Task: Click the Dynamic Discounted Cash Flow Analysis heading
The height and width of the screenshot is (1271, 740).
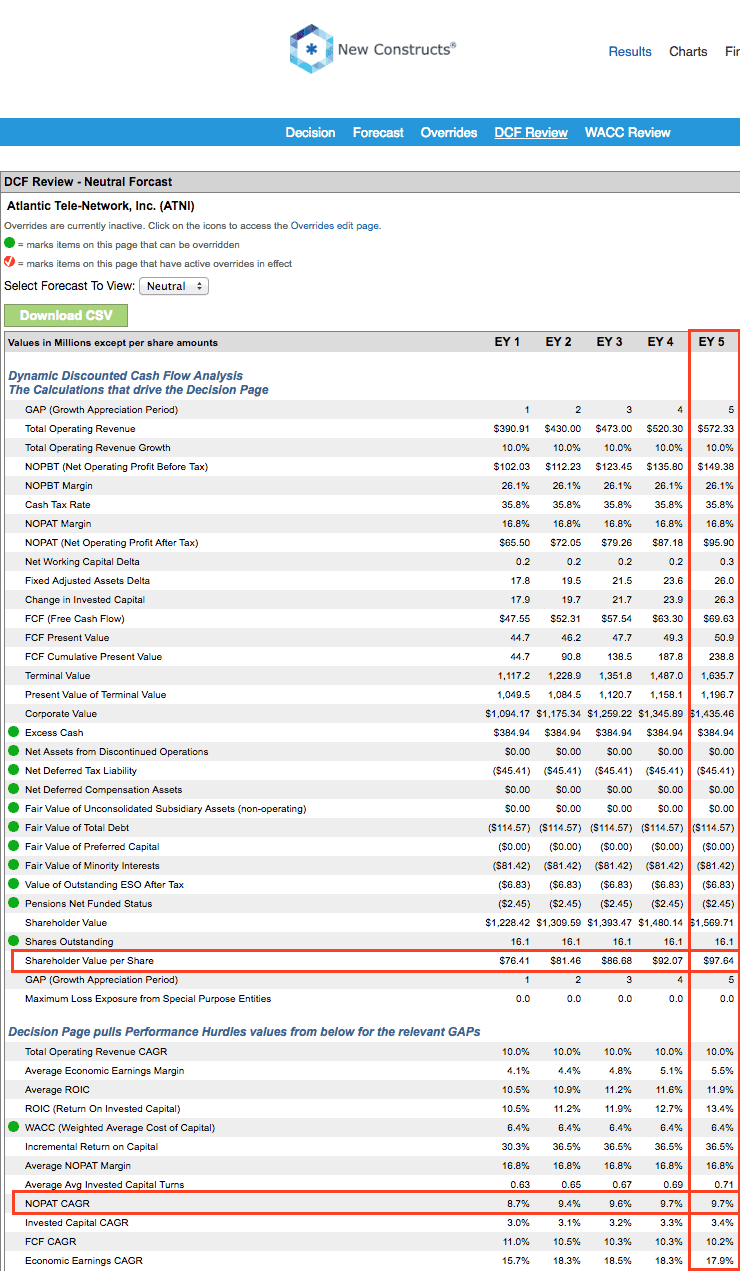Action: click(125, 376)
